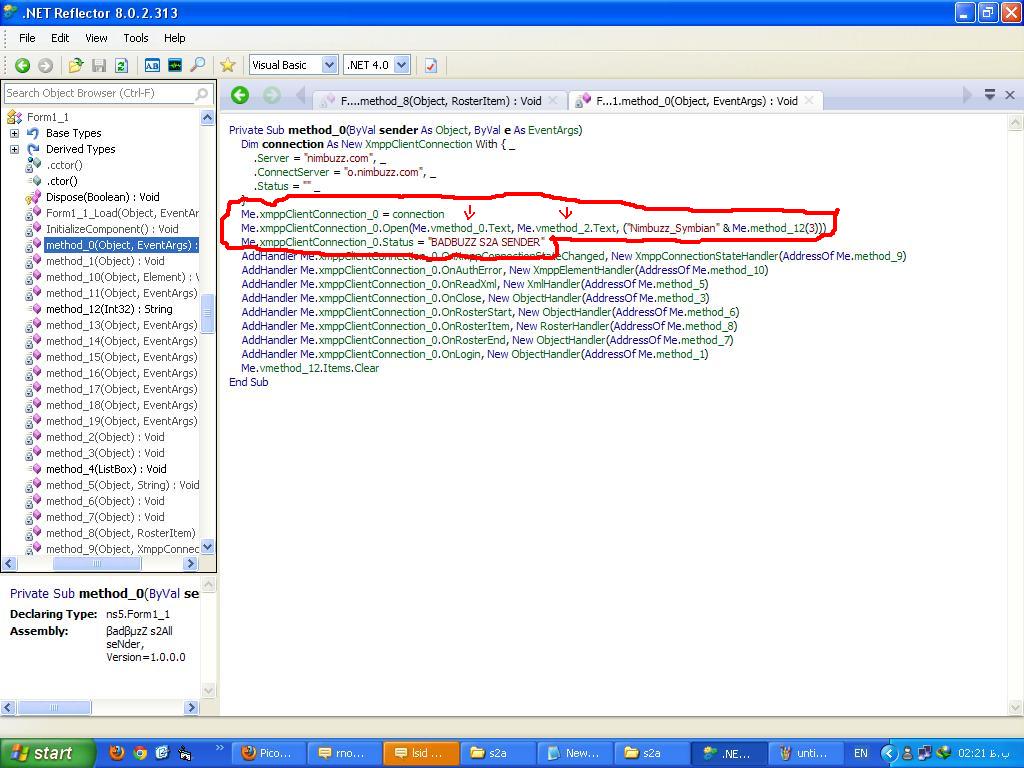Close the method_8 tab
The image size is (1024, 768).
[552, 101]
